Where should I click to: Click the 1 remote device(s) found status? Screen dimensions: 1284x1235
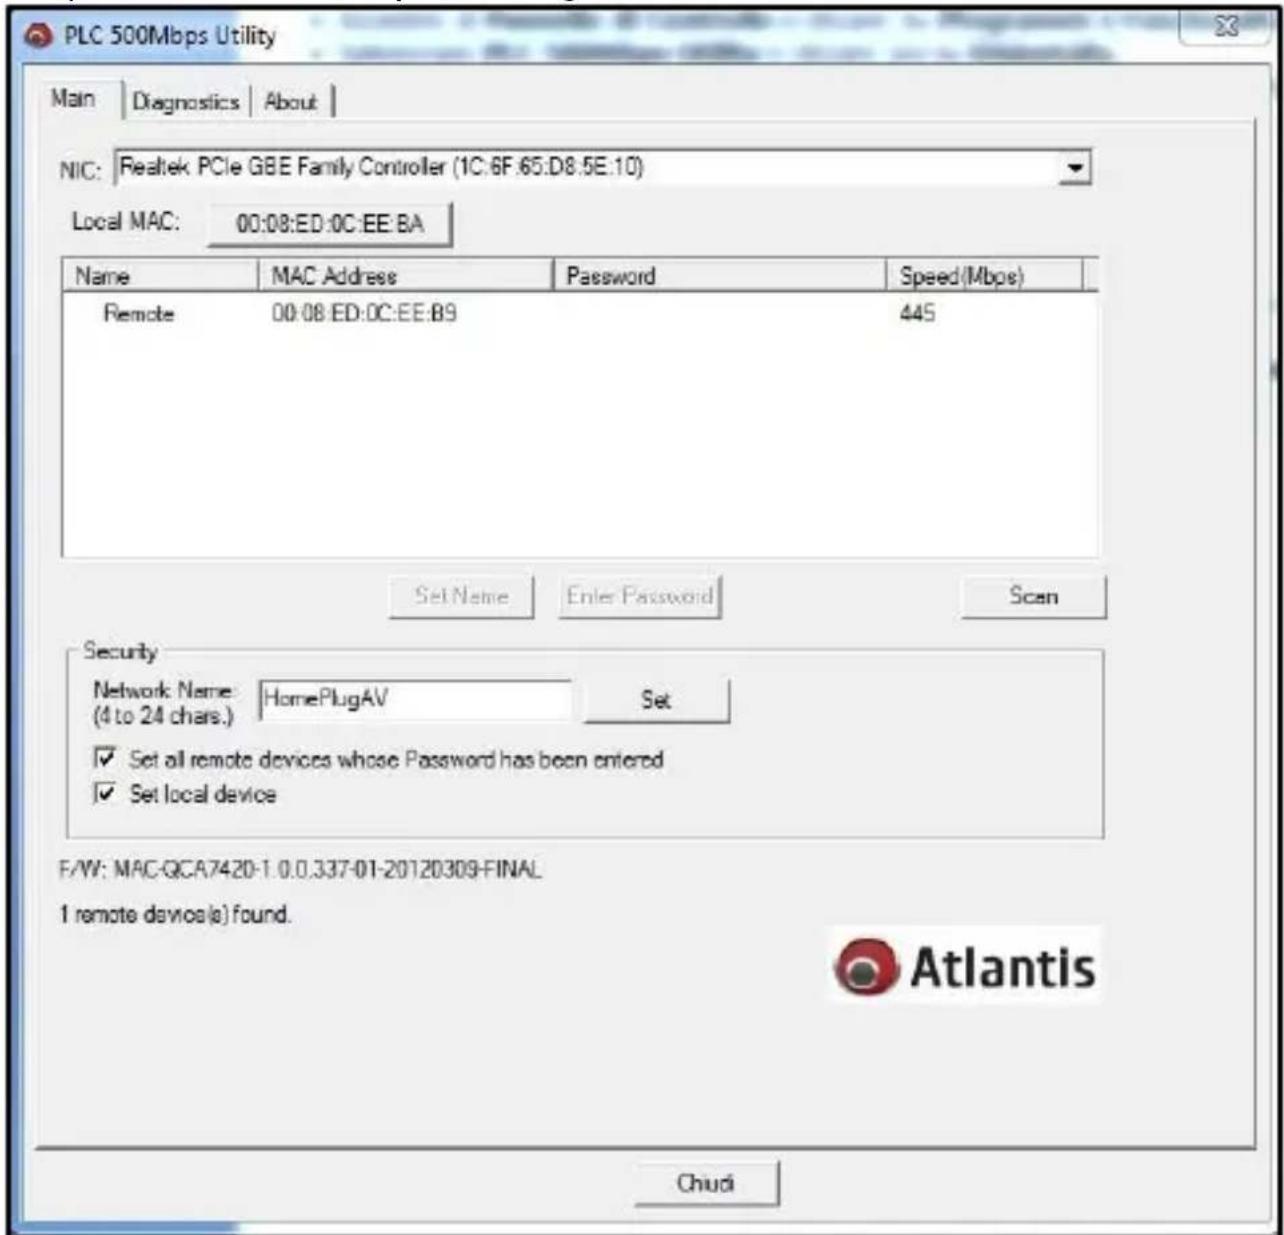tap(176, 914)
